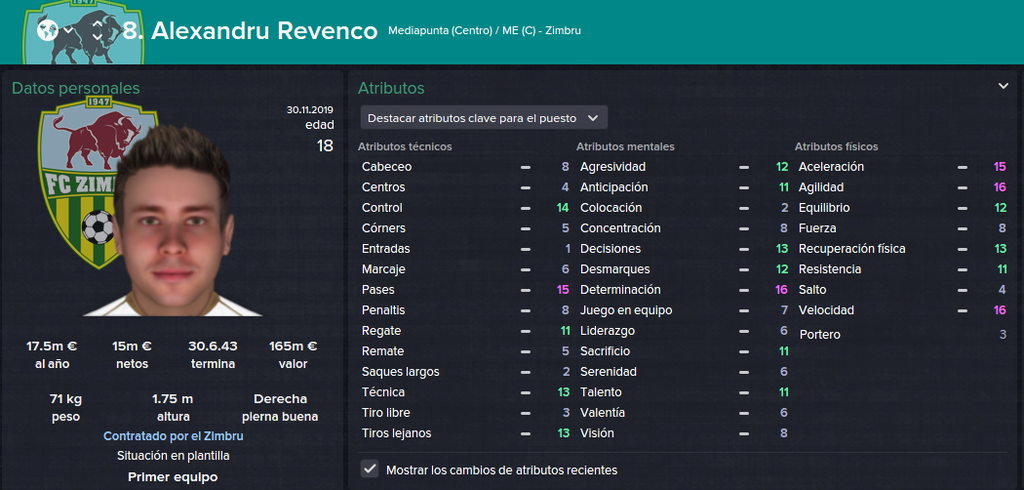
Task: Click the change indicator dash for Velocidad
Action: tap(962, 310)
